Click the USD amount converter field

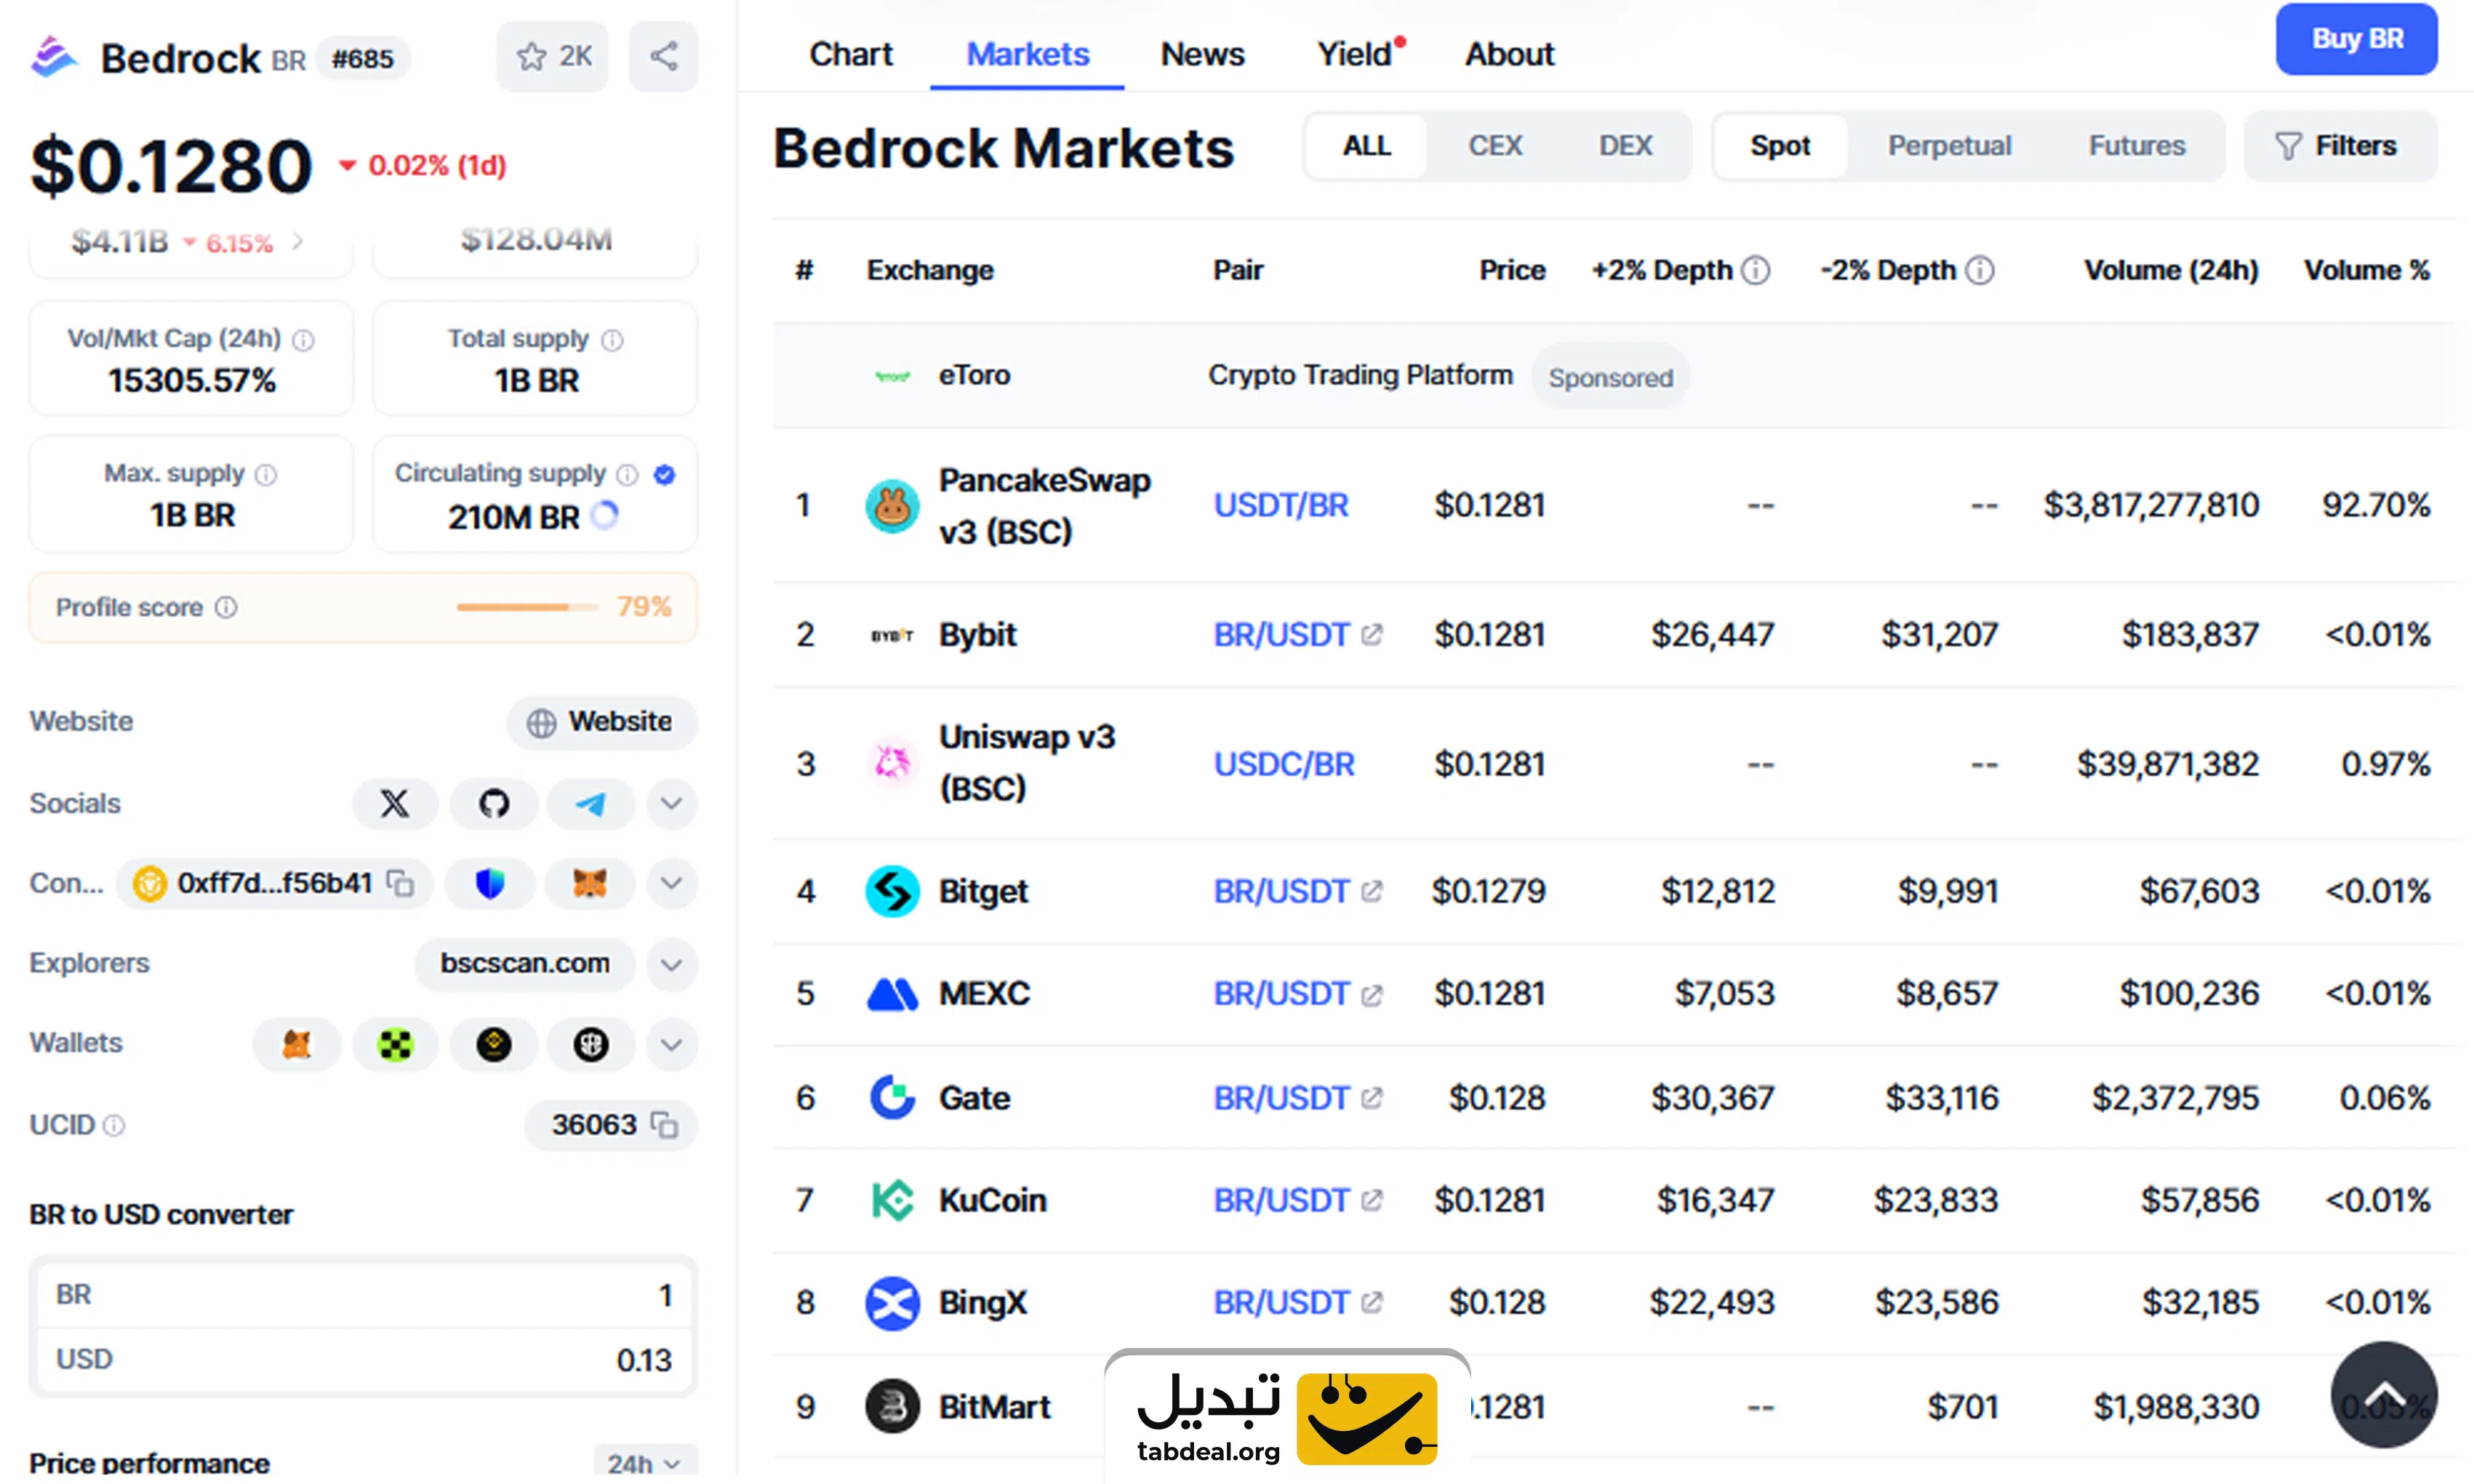(363, 1360)
